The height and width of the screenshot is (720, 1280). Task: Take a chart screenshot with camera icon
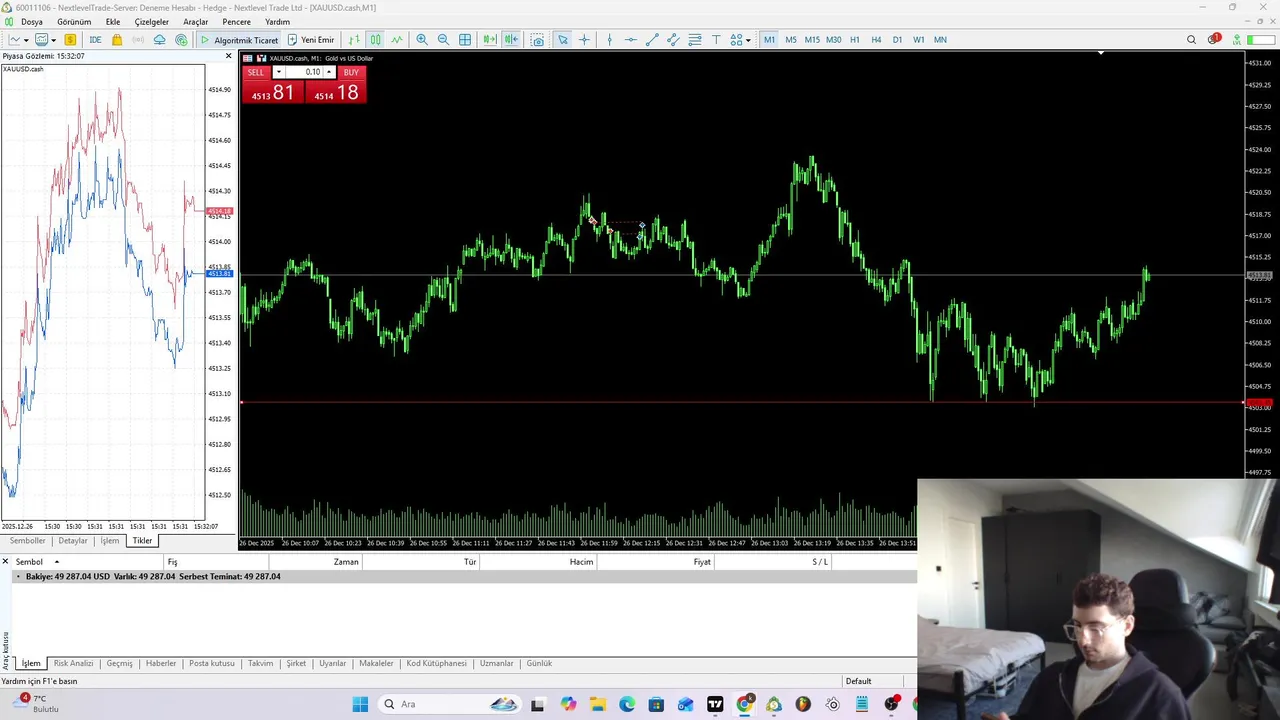coord(537,40)
